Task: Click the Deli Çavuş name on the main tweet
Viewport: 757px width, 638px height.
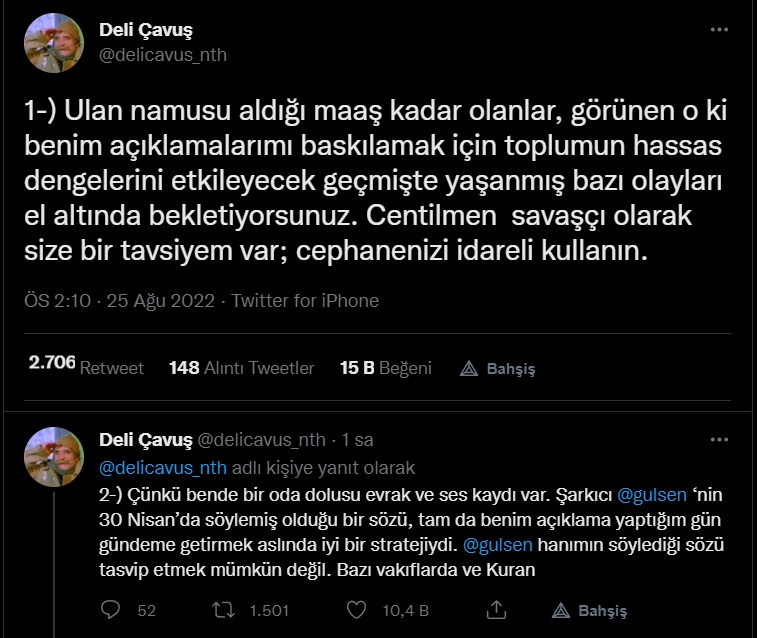Action: click(146, 30)
